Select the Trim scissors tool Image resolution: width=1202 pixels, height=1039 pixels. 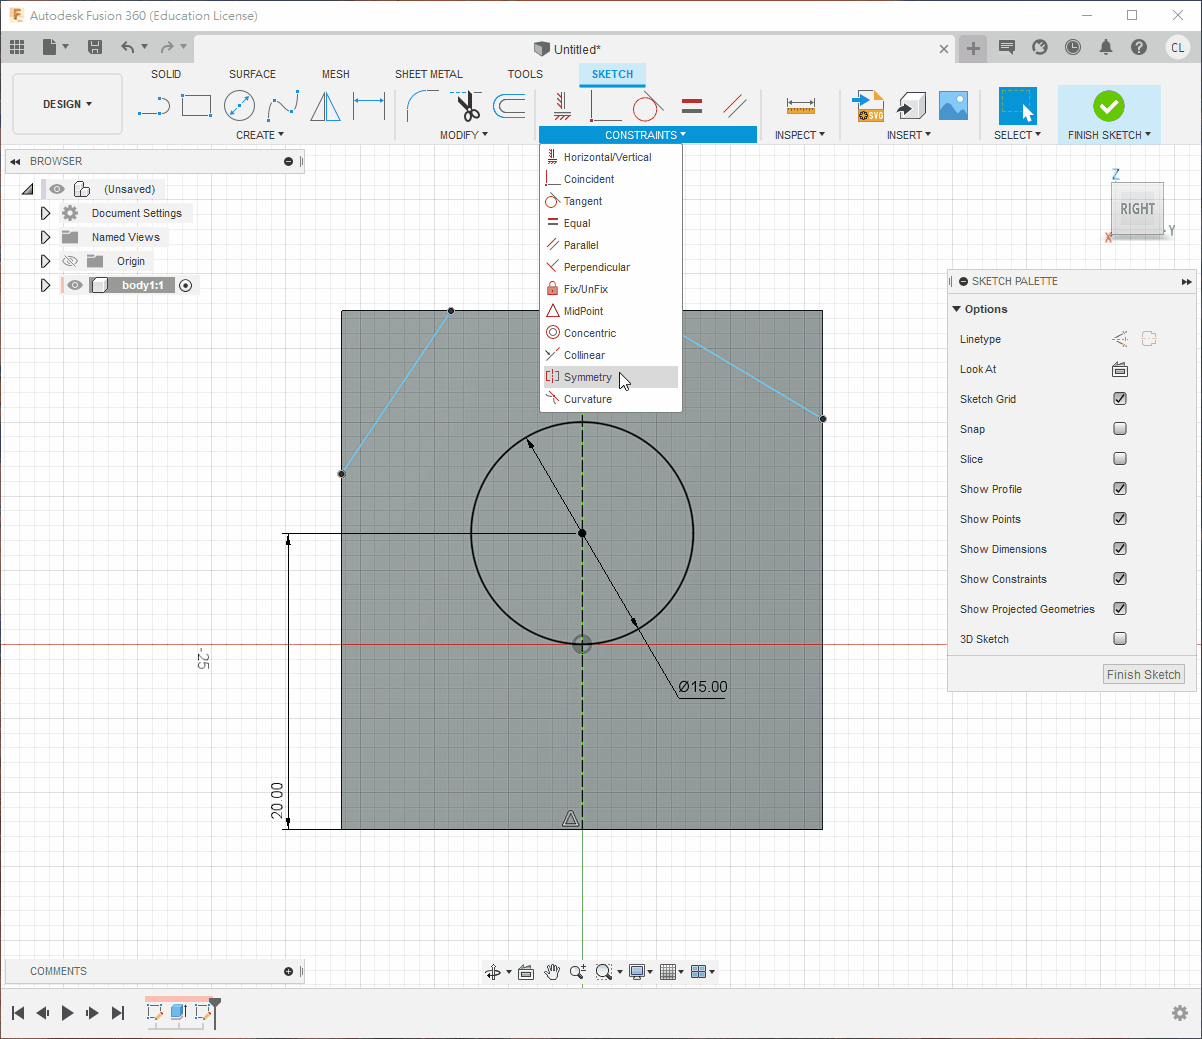(467, 106)
